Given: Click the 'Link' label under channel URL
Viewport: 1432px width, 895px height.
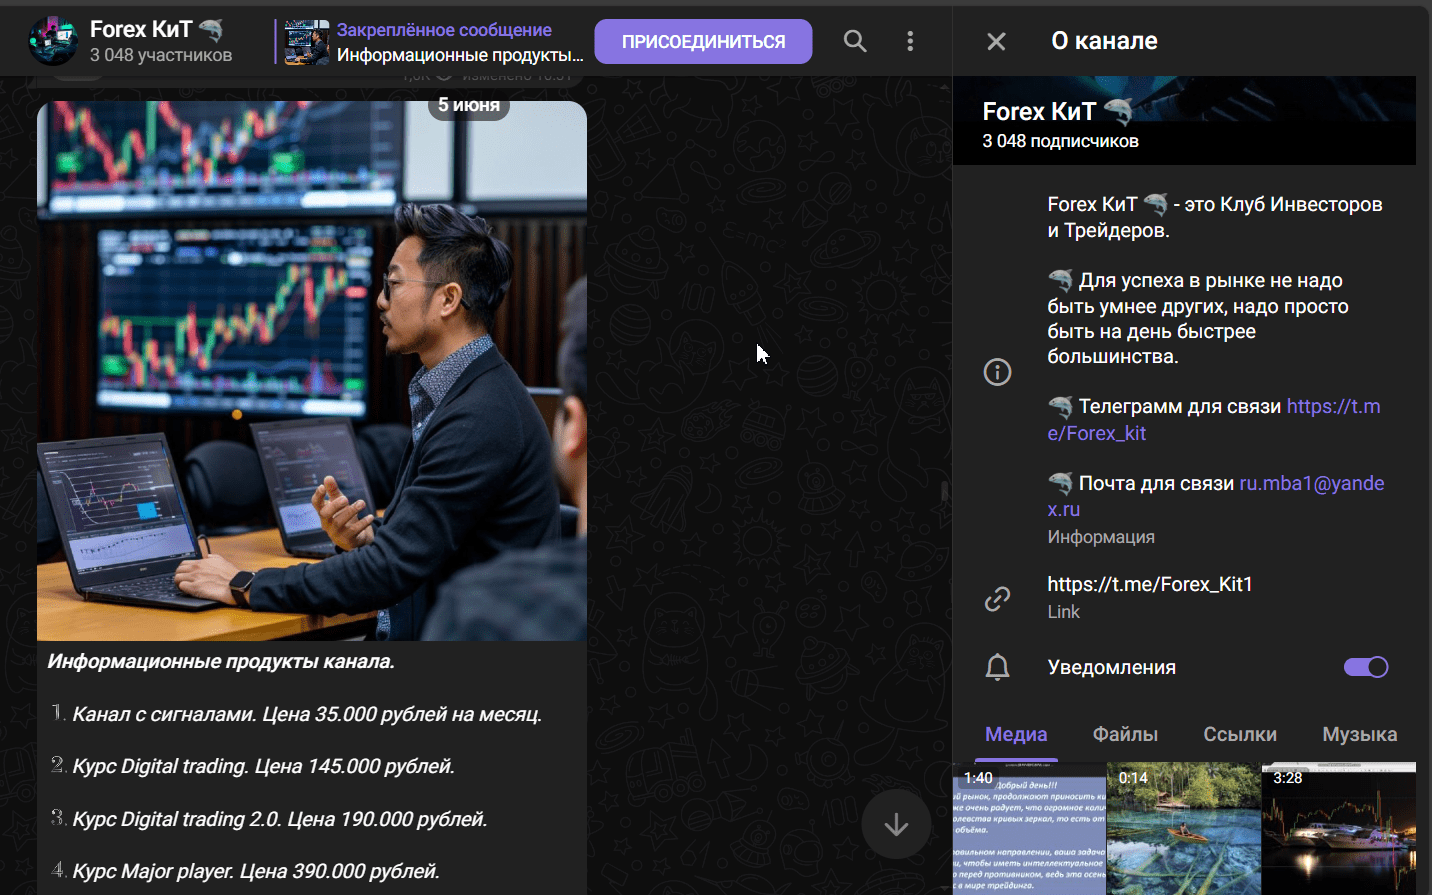Looking at the screenshot, I should (1063, 612).
